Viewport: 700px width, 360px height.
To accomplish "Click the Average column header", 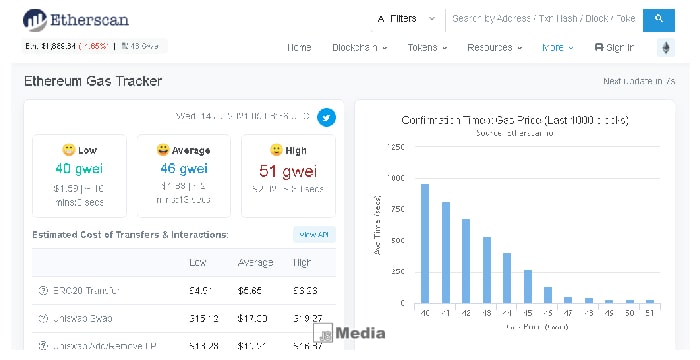I will click(255, 263).
